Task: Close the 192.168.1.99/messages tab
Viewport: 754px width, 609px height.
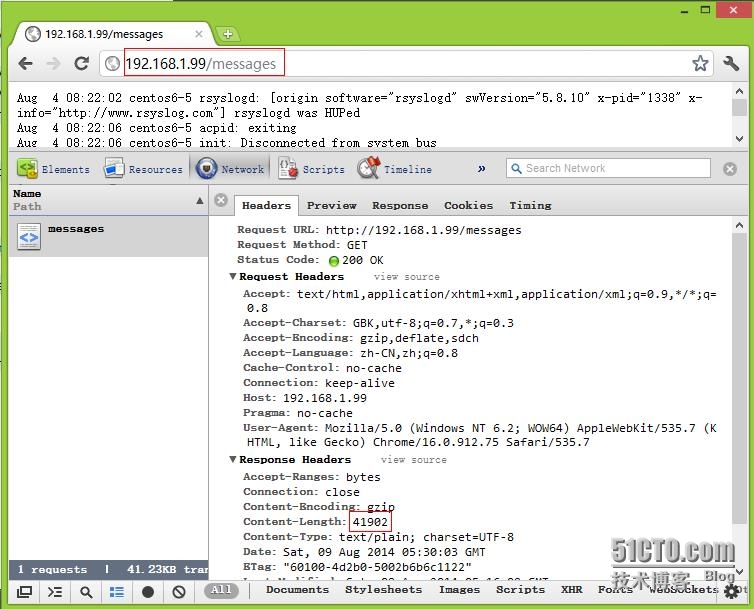Action: point(199,34)
